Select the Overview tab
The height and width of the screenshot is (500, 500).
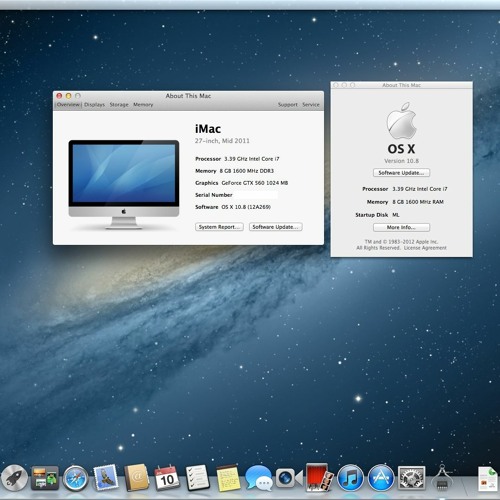pyautogui.click(x=68, y=105)
